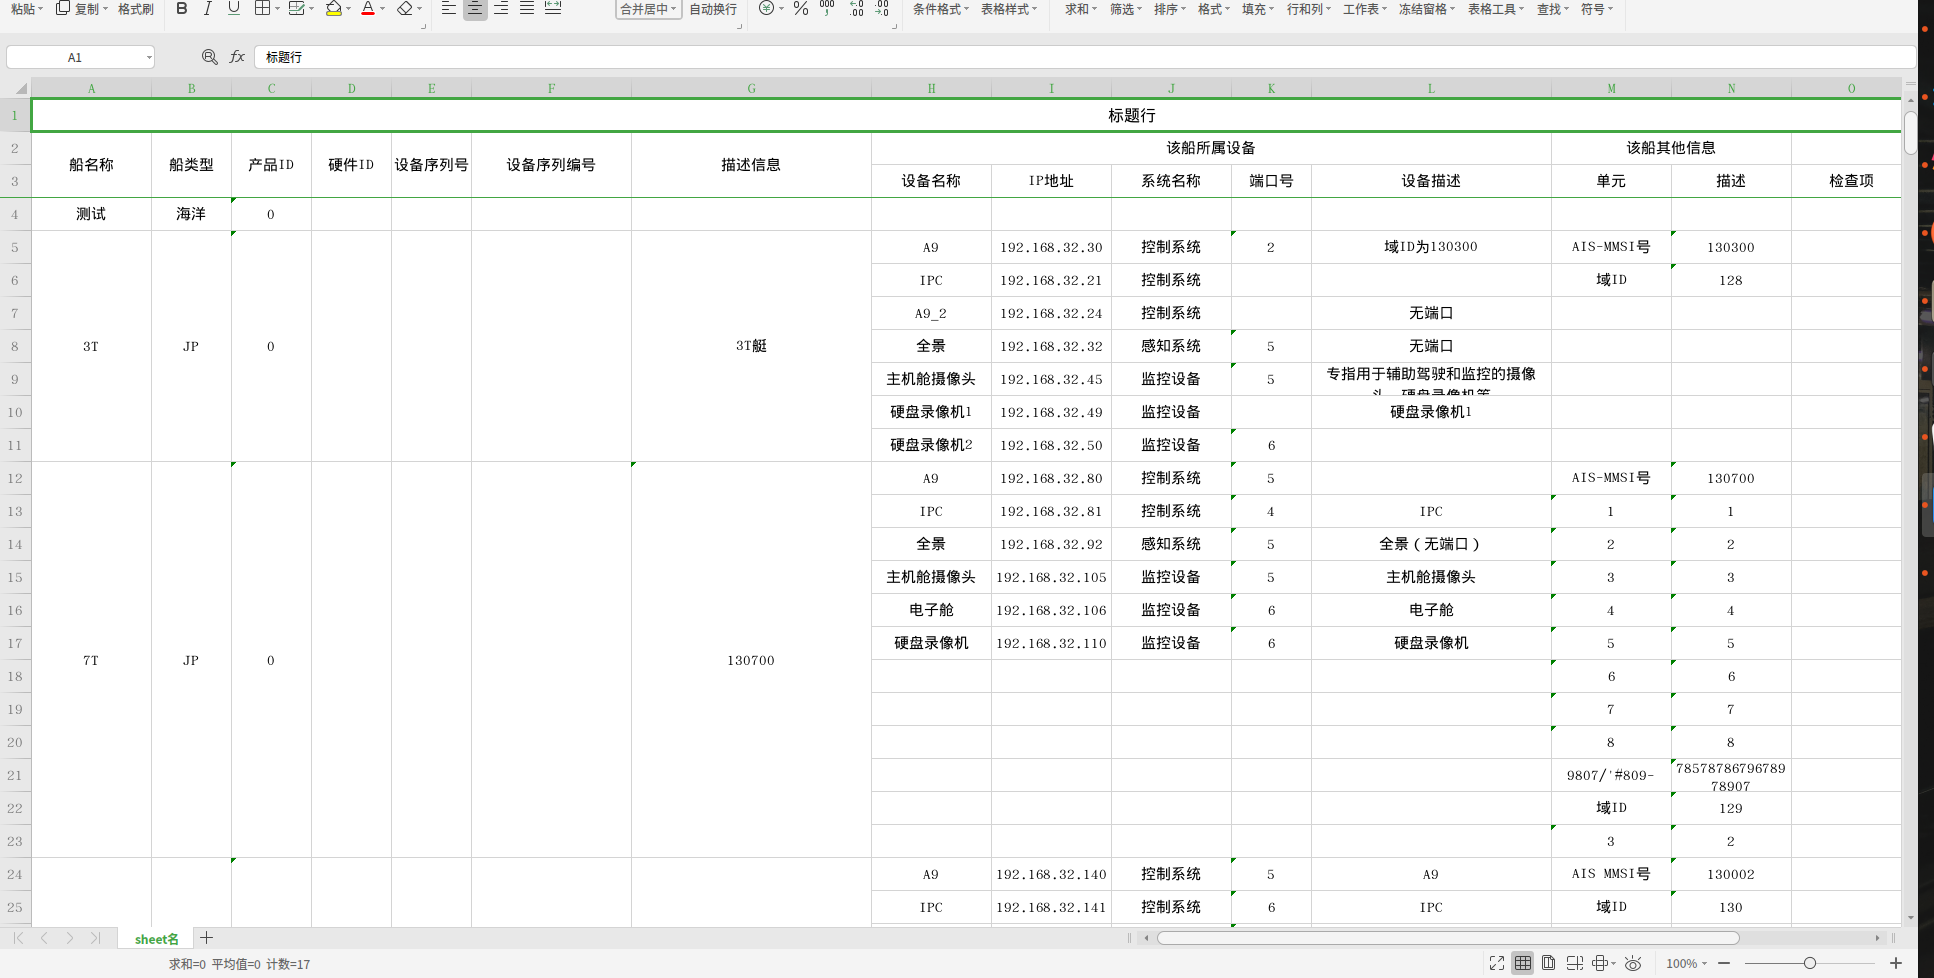Open 表格样式 menu

pos(1009,9)
